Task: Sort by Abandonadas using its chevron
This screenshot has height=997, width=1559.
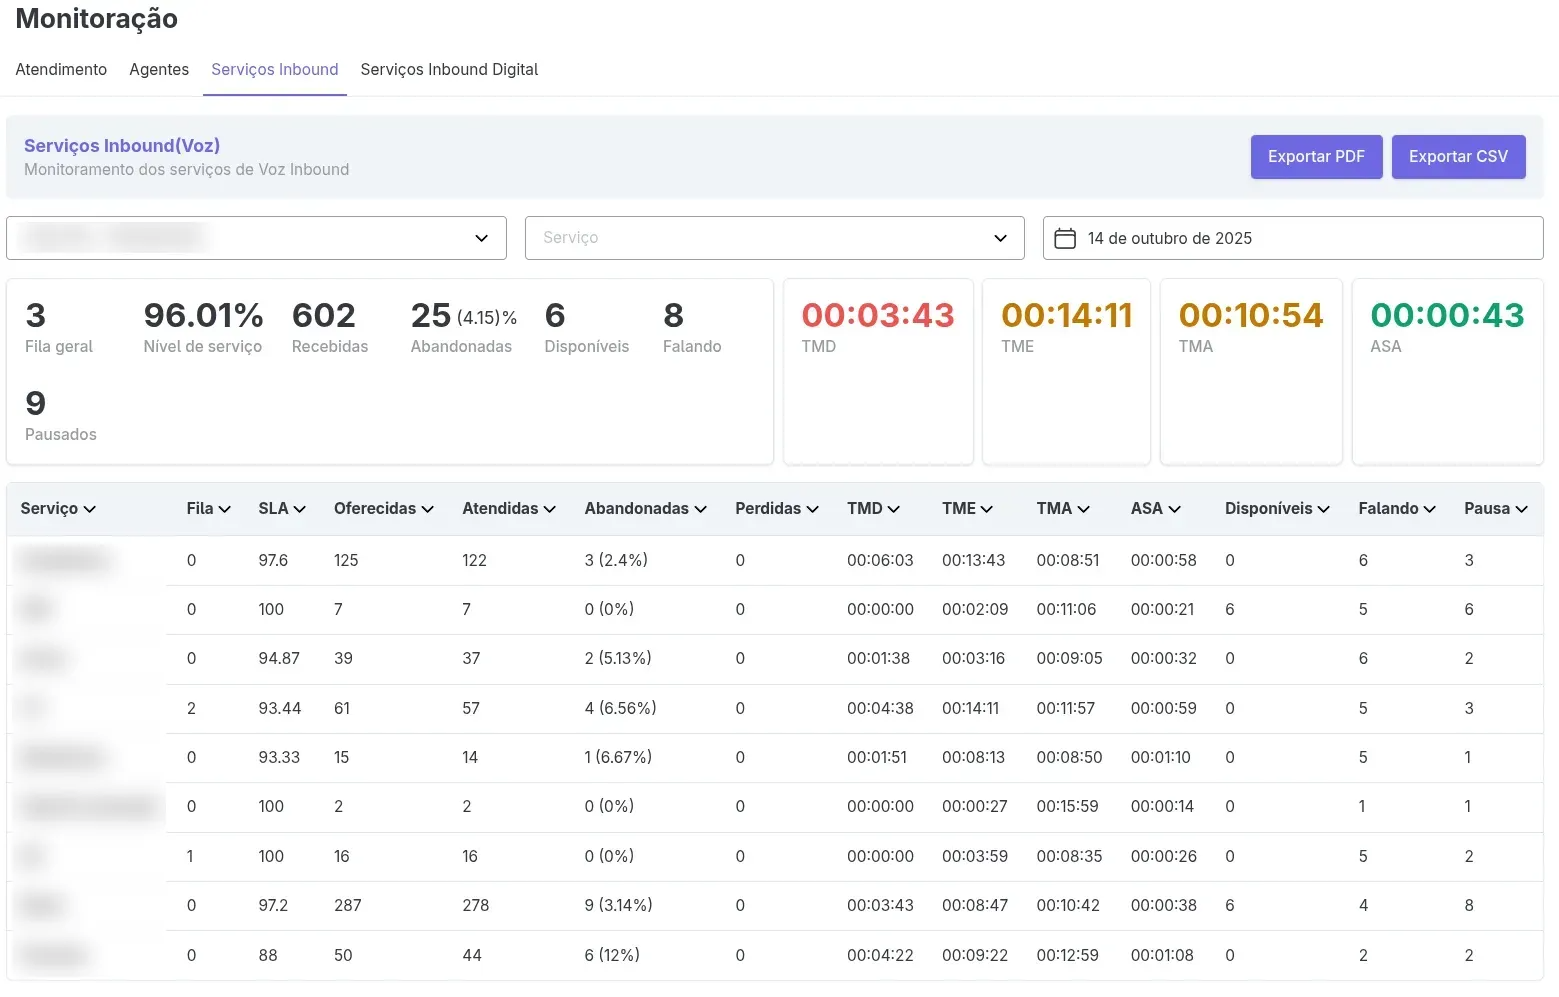Action: click(x=701, y=509)
